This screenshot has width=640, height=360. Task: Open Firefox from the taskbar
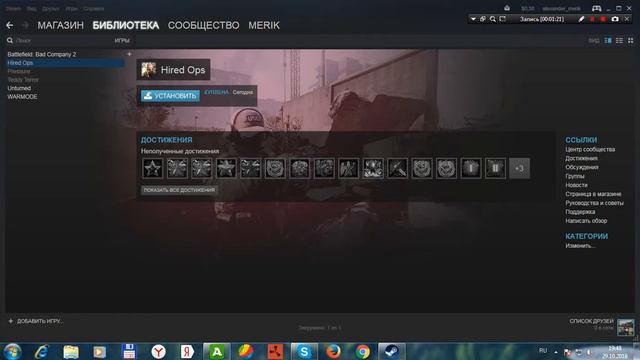pos(333,351)
